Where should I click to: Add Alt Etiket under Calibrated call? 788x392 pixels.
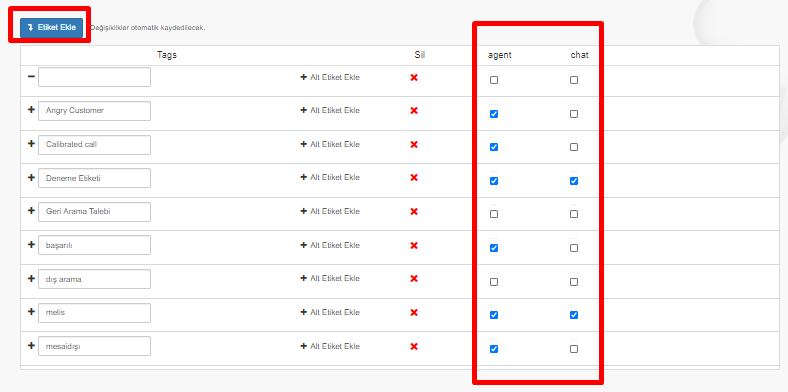click(x=330, y=144)
